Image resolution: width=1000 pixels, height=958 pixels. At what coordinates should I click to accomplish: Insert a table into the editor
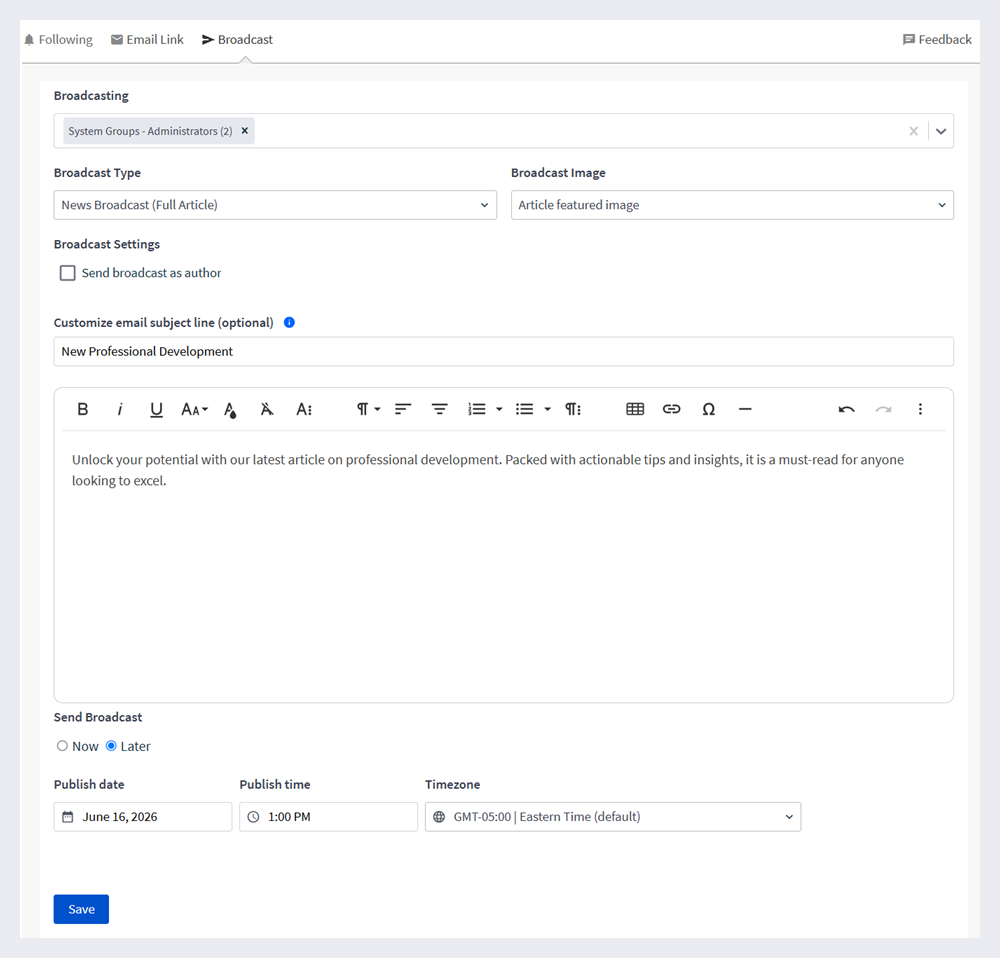[x=635, y=409]
